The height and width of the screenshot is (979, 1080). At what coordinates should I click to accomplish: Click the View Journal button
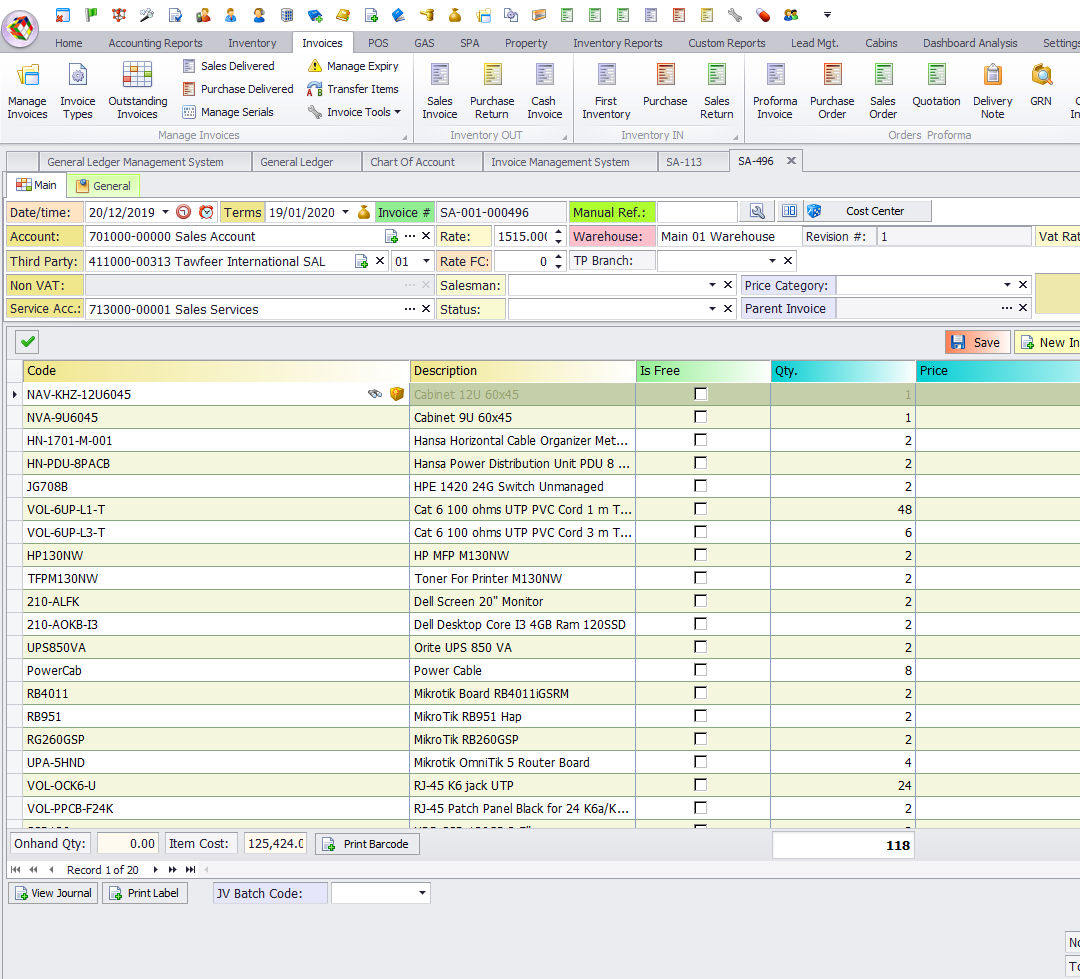tap(53, 893)
